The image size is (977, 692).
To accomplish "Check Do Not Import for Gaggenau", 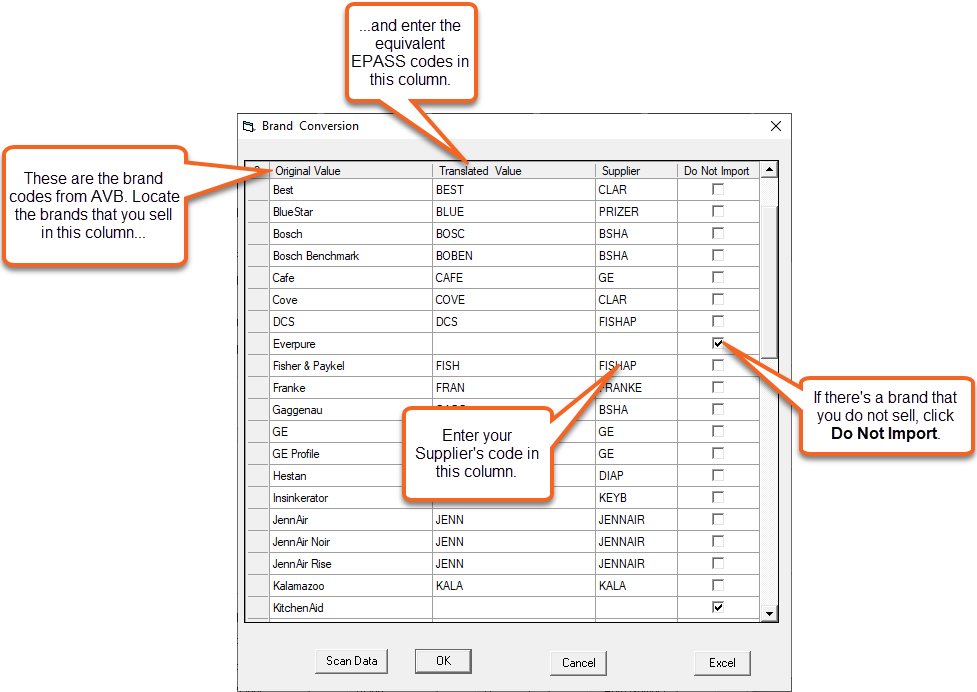I will (718, 409).
